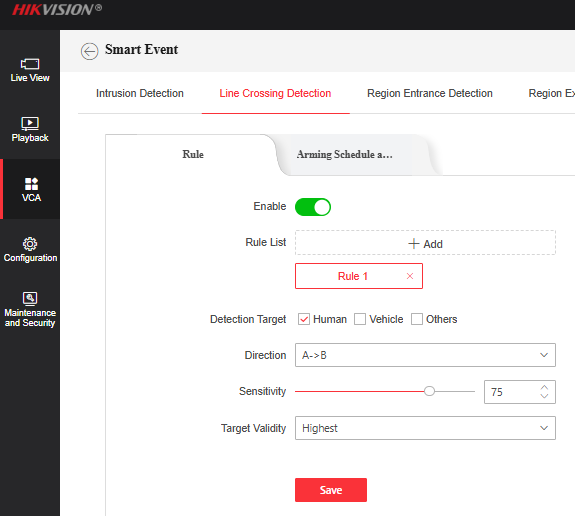The width and height of the screenshot is (575, 516).
Task: Click the Hikvision logo
Action: click(57, 10)
